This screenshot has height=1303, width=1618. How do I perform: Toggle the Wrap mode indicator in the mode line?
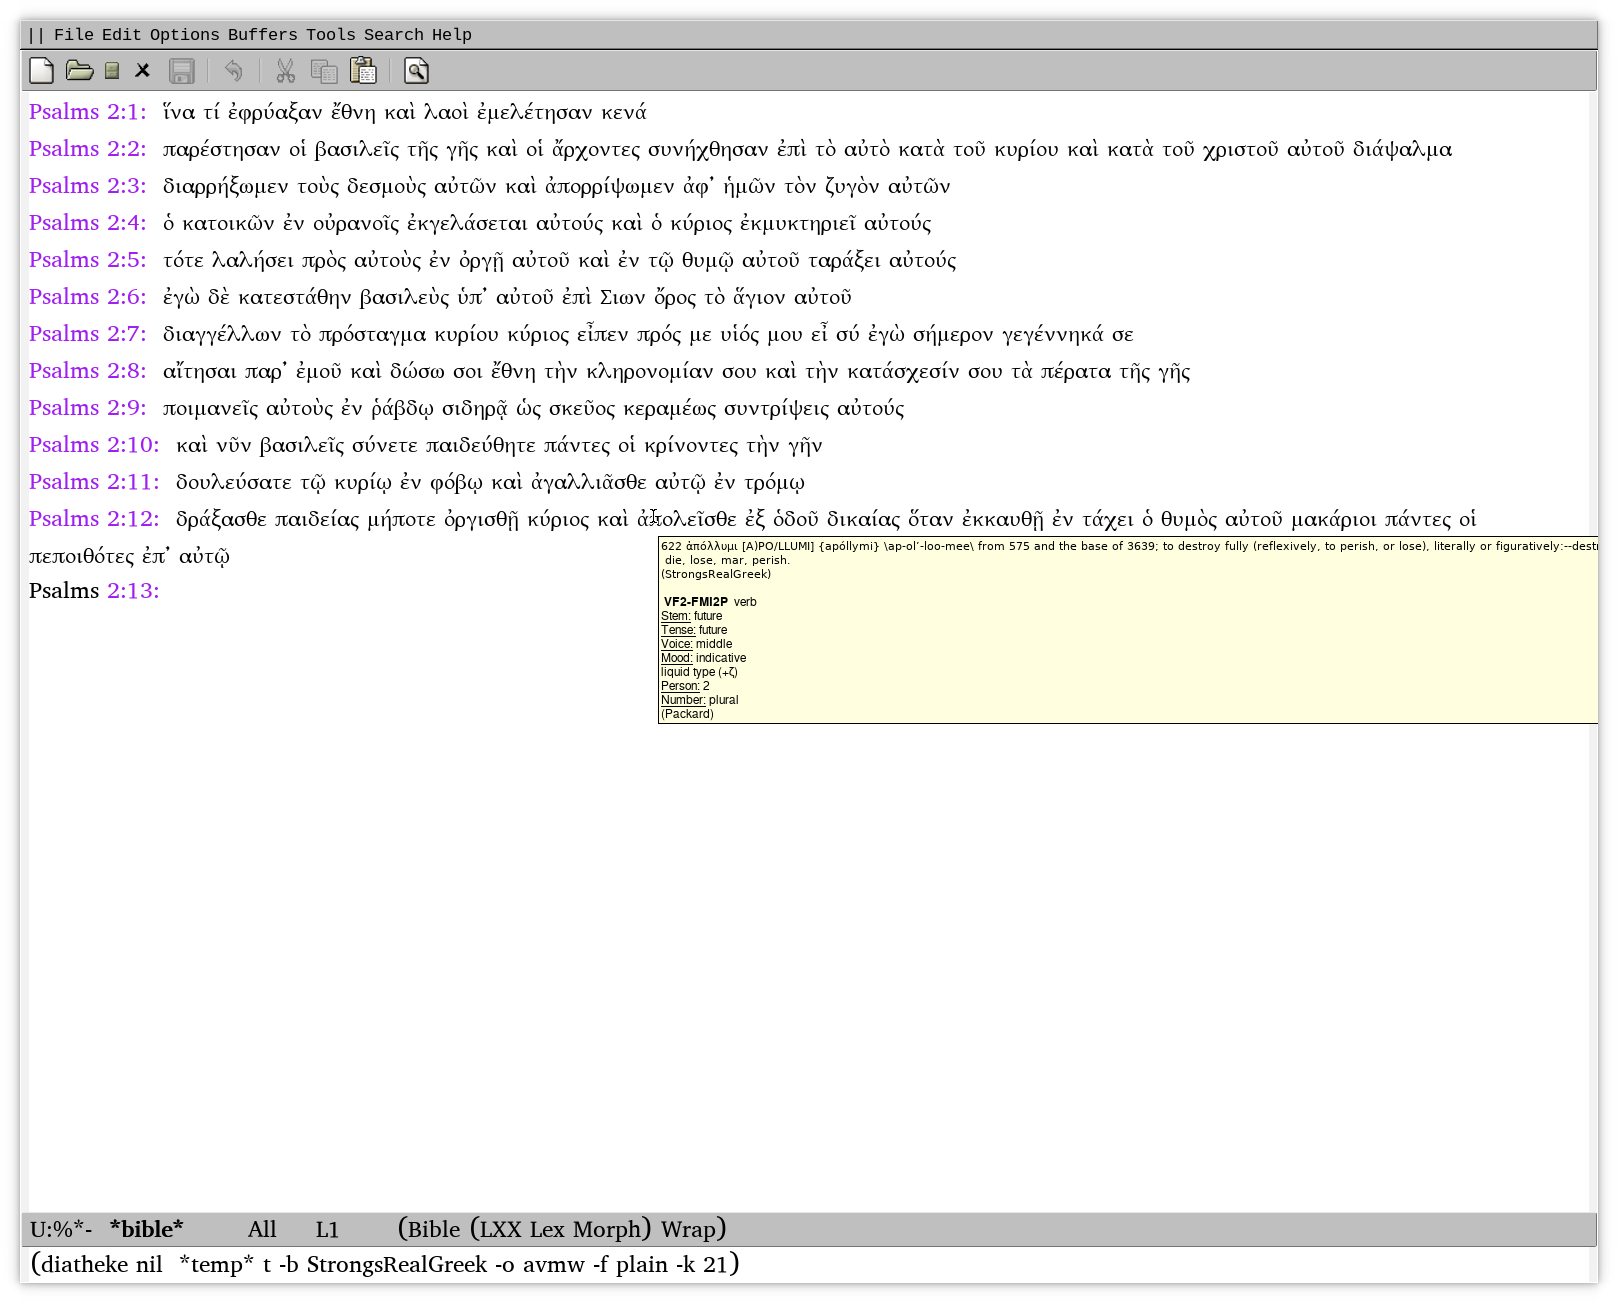(688, 1229)
